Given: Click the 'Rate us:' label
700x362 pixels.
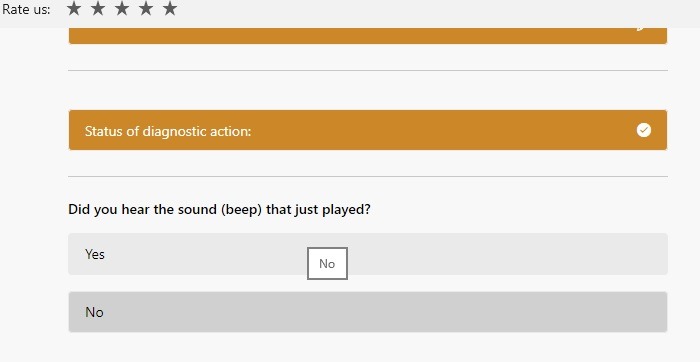Looking at the screenshot, I should [26, 9].
